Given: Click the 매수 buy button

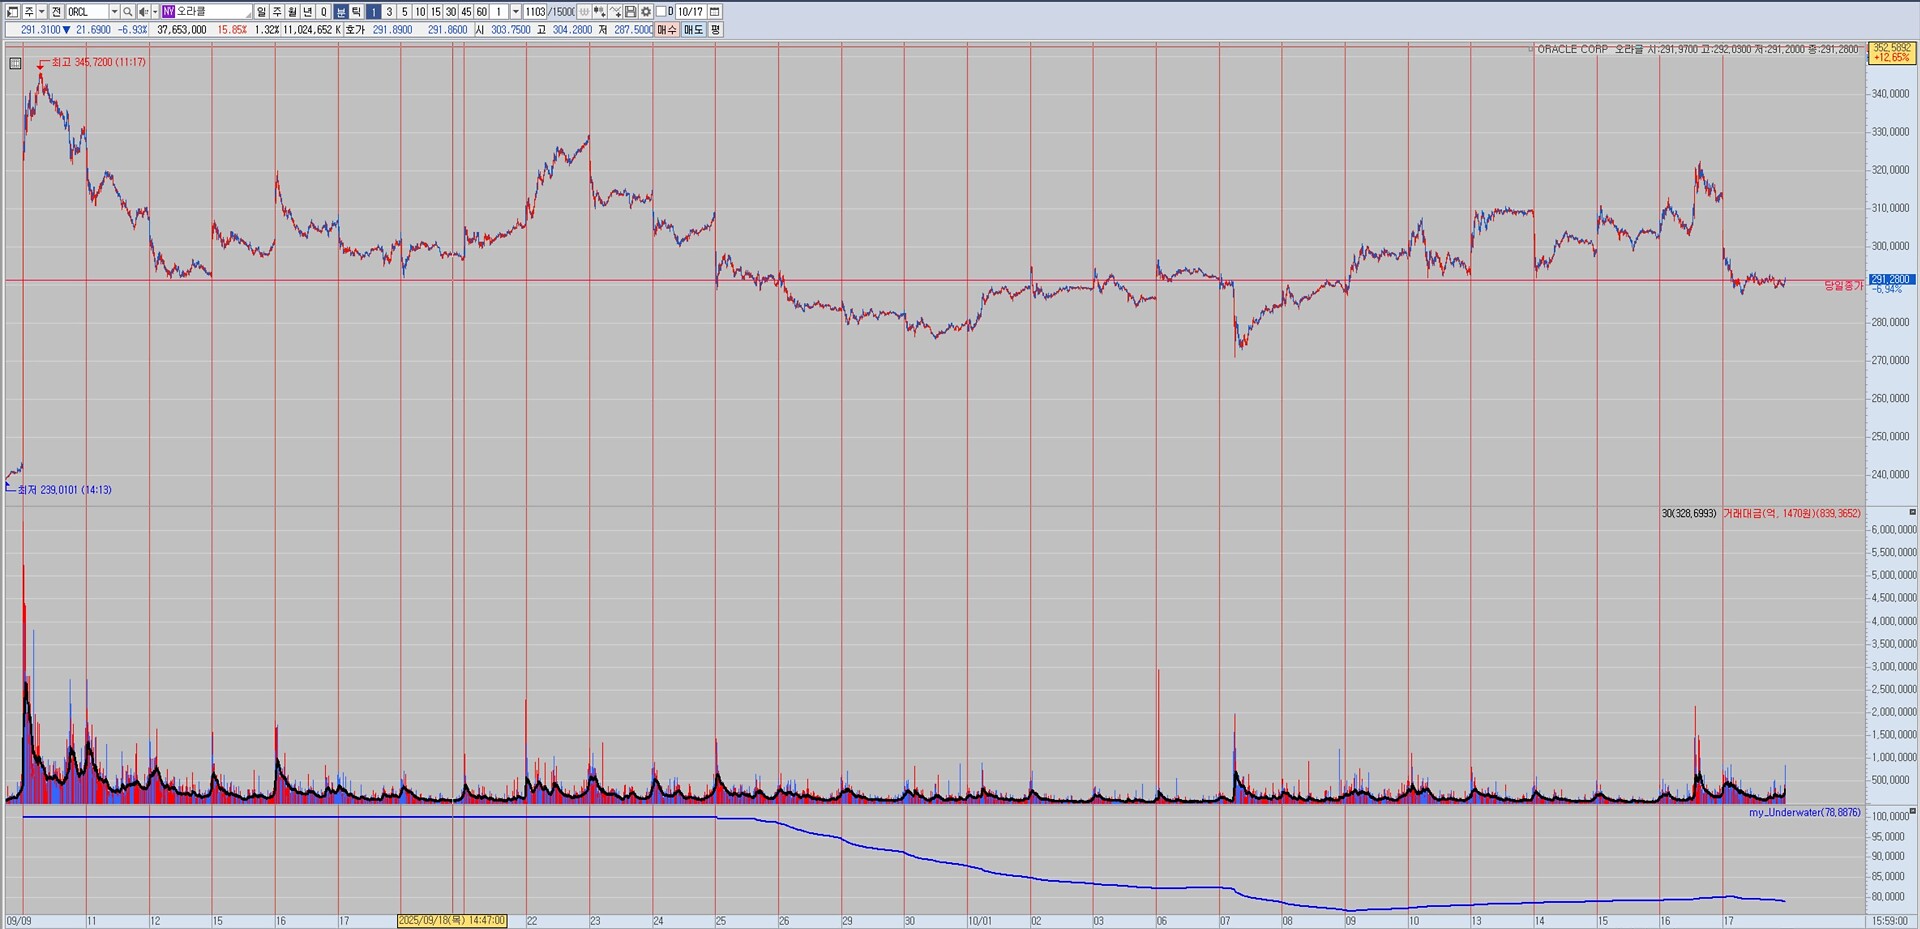Looking at the screenshot, I should tap(667, 30).
